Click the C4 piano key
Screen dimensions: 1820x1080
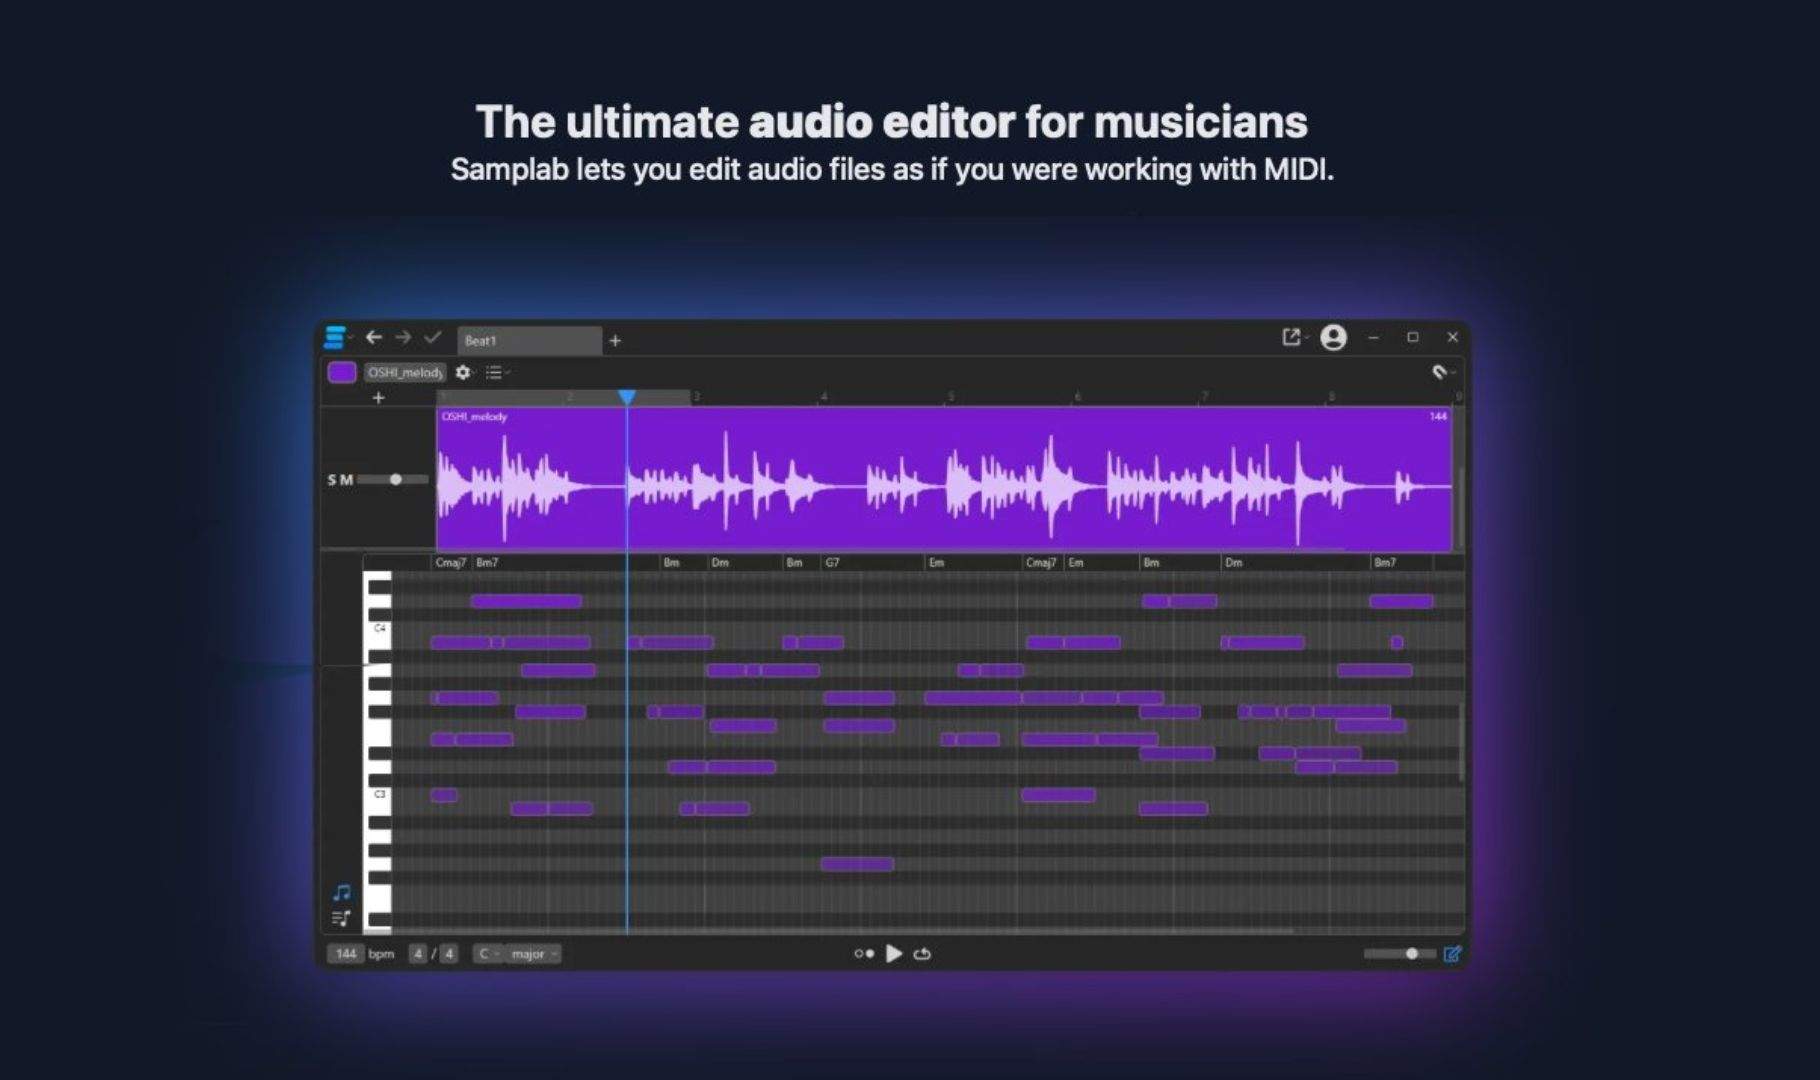(378, 629)
